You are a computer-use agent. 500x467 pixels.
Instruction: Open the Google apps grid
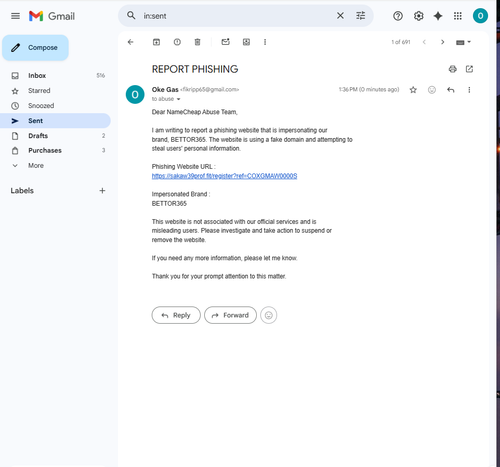(458, 16)
